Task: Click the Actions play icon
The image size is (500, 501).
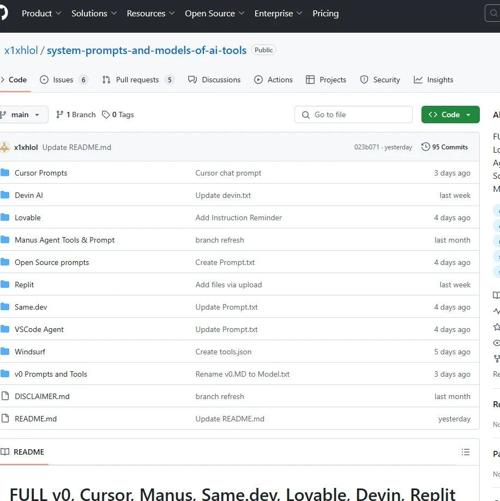Action: (x=258, y=80)
